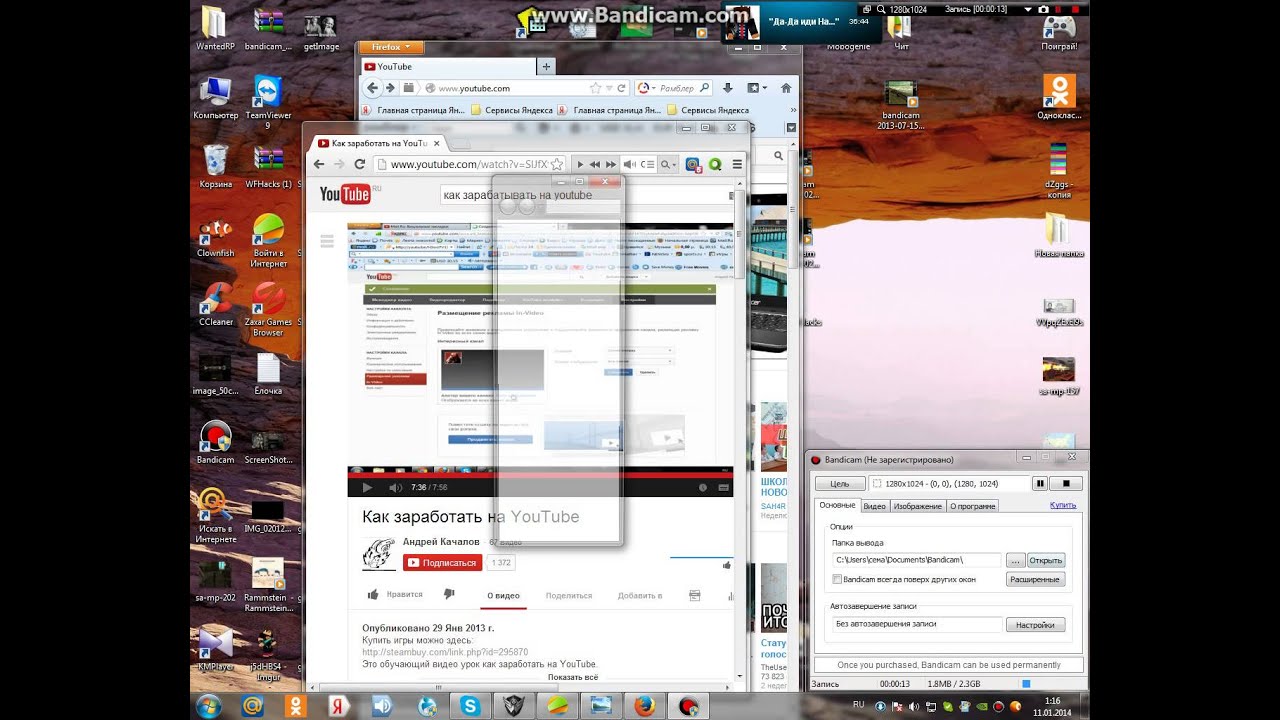
Task: Click the dislike thumbs-down icon
Action: (x=449, y=594)
